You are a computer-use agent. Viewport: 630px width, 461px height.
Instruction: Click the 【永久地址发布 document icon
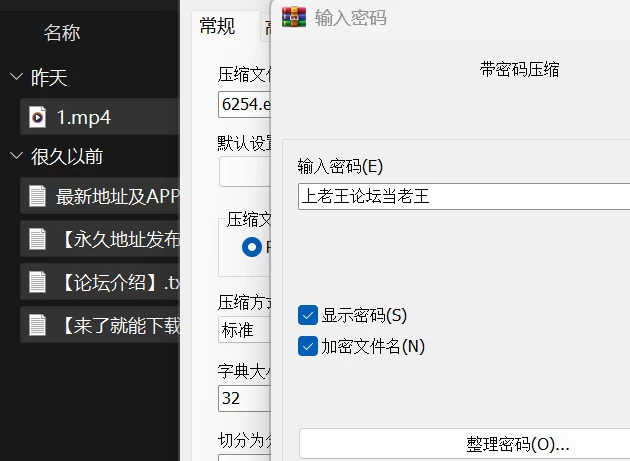[37, 239]
